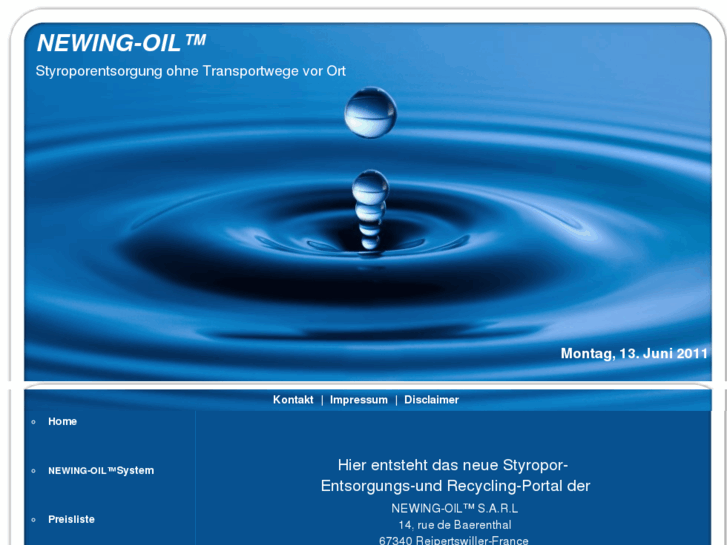Open the Preisliste menu item
The width and height of the screenshot is (727, 545).
(71, 519)
